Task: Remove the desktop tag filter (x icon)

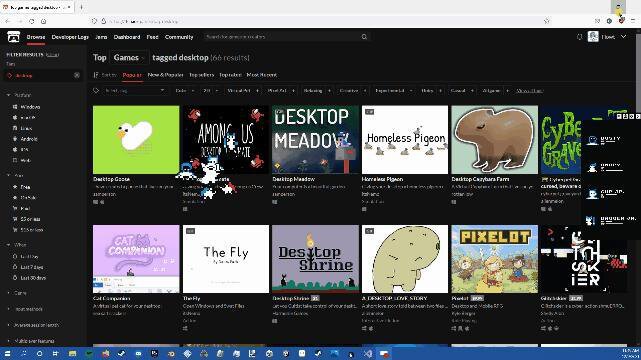Action: click(x=76, y=76)
